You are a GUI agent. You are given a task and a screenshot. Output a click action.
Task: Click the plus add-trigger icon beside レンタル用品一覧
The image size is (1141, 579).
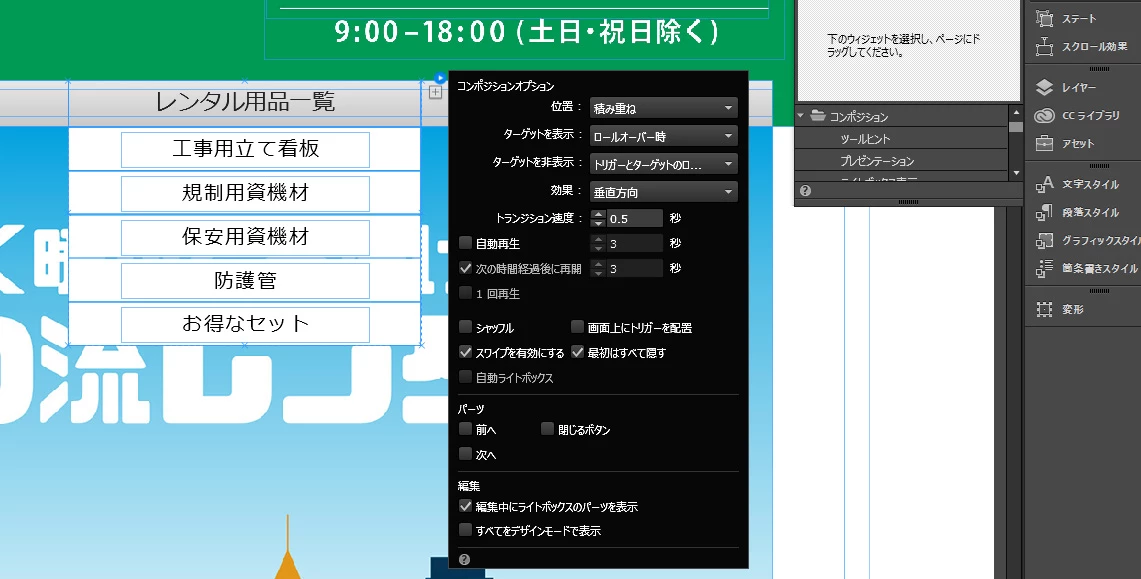click(x=435, y=92)
